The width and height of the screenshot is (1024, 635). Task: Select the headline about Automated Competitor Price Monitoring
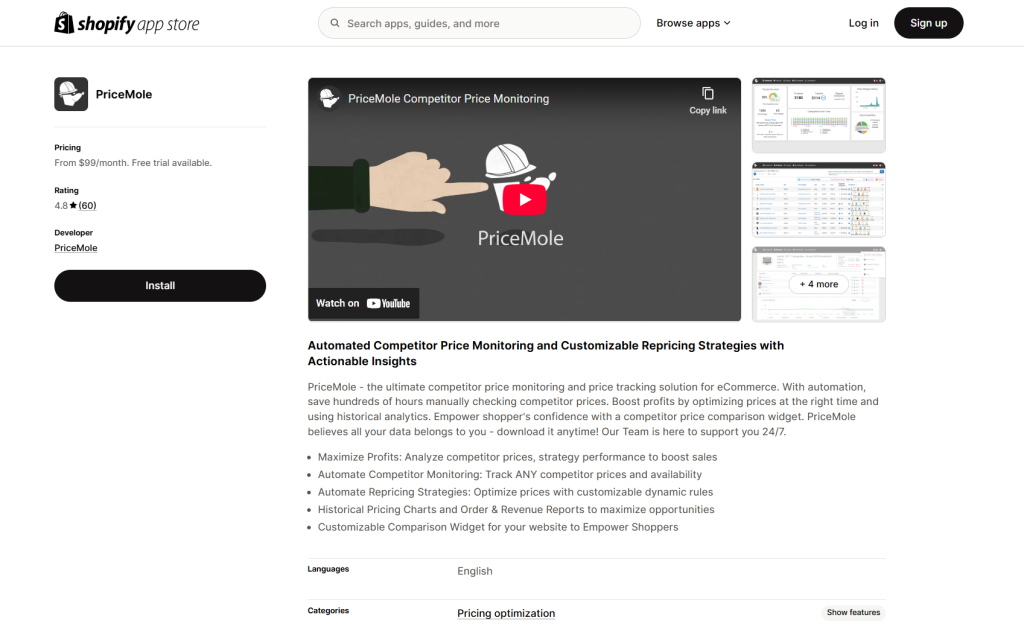tap(546, 353)
